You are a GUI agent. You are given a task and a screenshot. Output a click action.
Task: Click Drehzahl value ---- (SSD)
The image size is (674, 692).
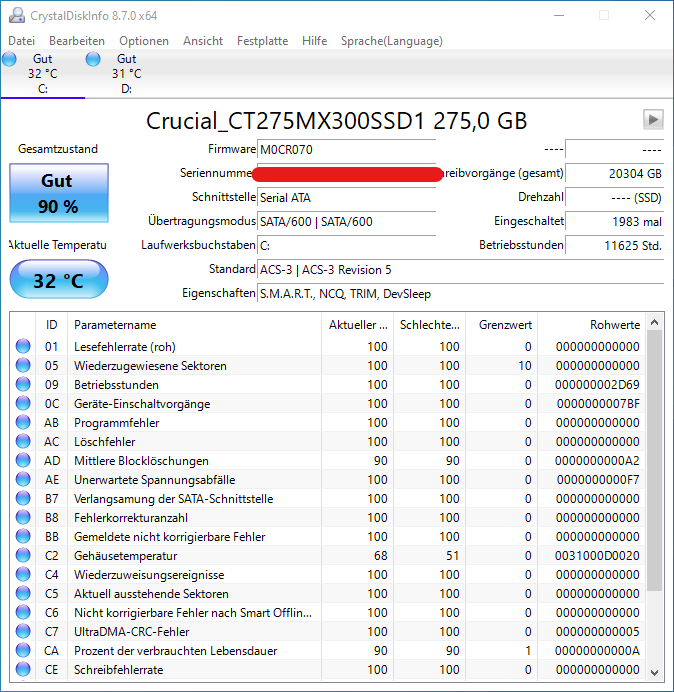click(614, 197)
